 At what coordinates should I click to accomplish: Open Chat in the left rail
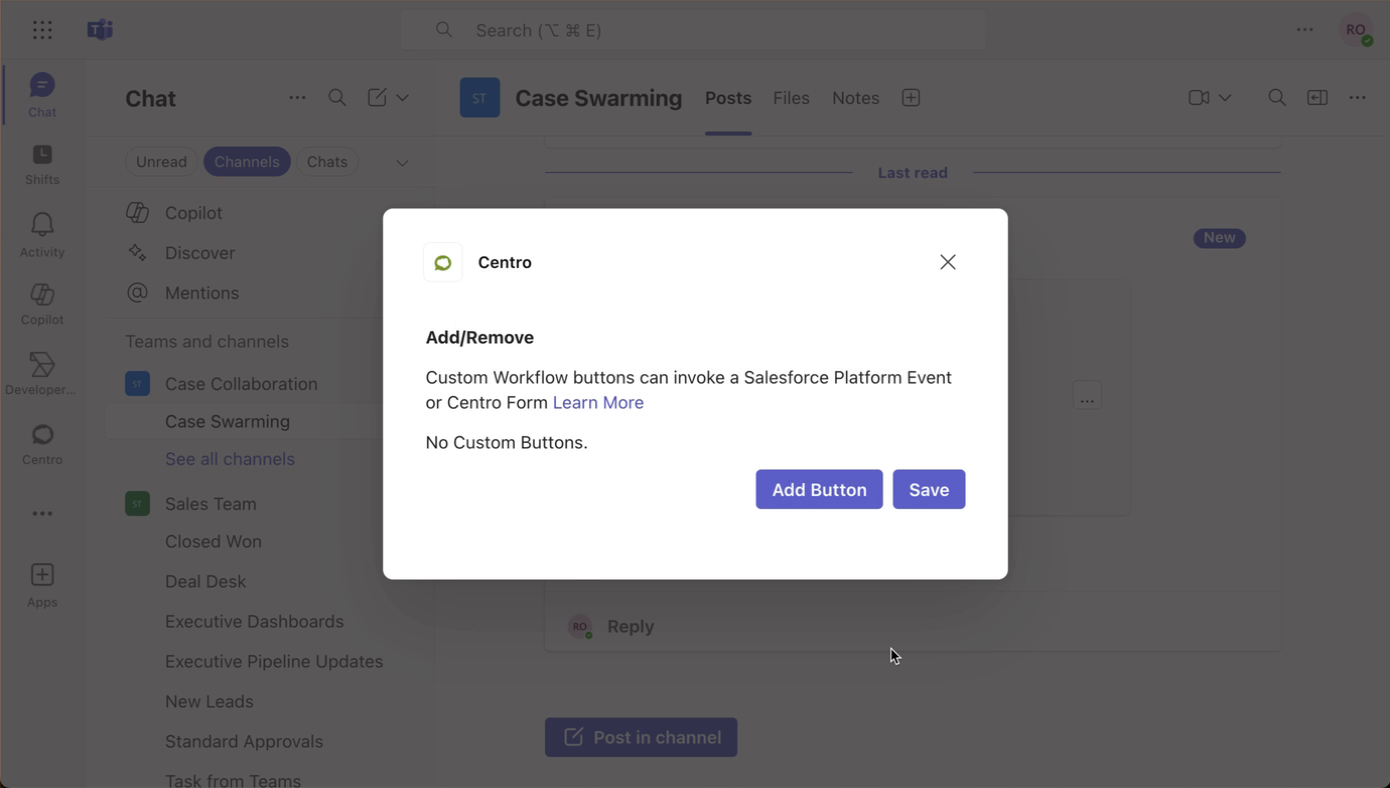42,95
